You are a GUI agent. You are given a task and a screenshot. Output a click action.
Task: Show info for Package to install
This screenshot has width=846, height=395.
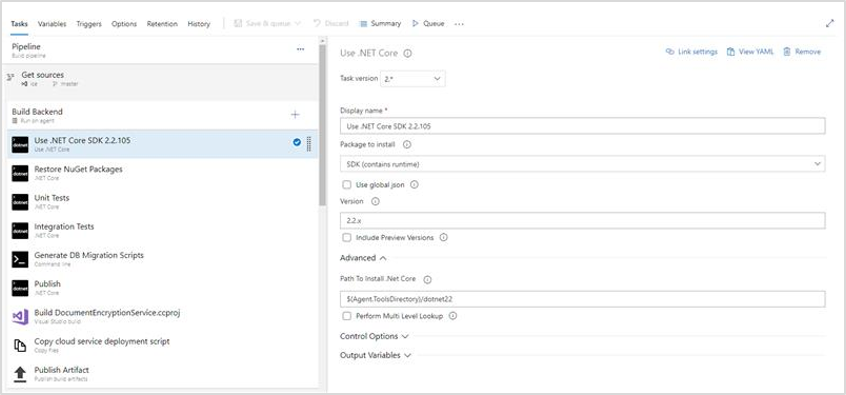point(407,145)
